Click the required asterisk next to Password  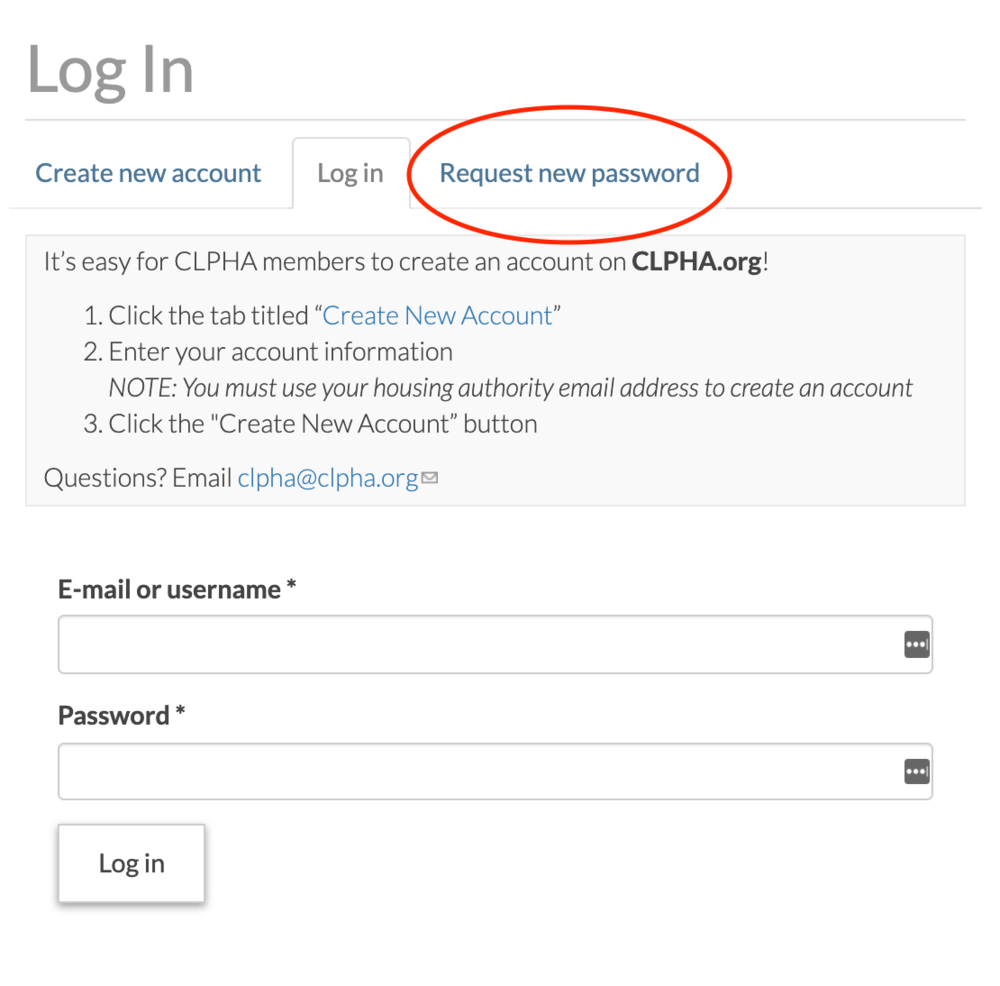pyautogui.click(x=180, y=710)
